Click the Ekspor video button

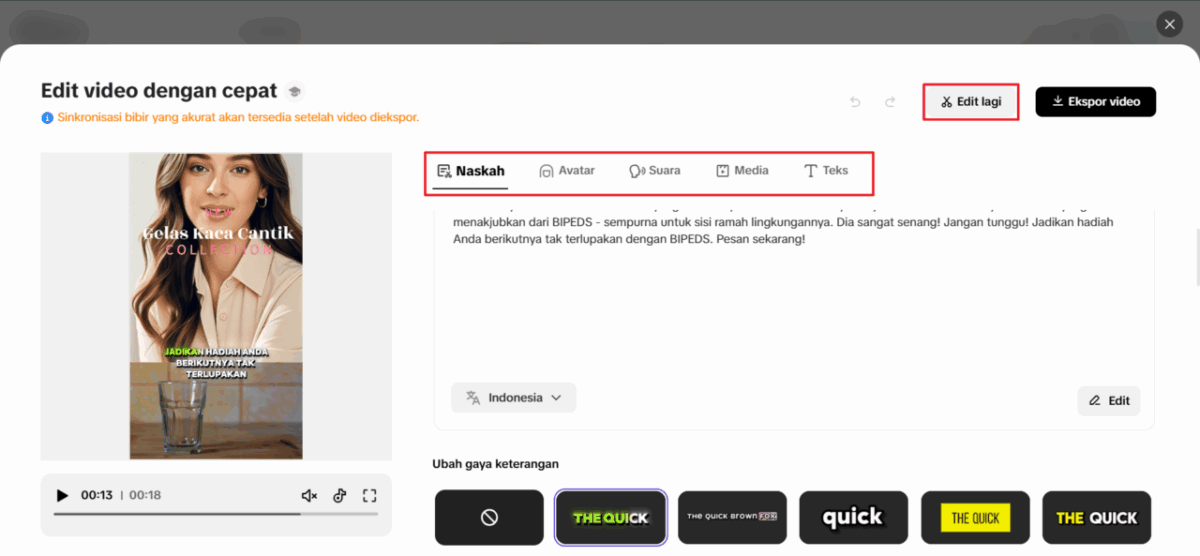(1095, 102)
